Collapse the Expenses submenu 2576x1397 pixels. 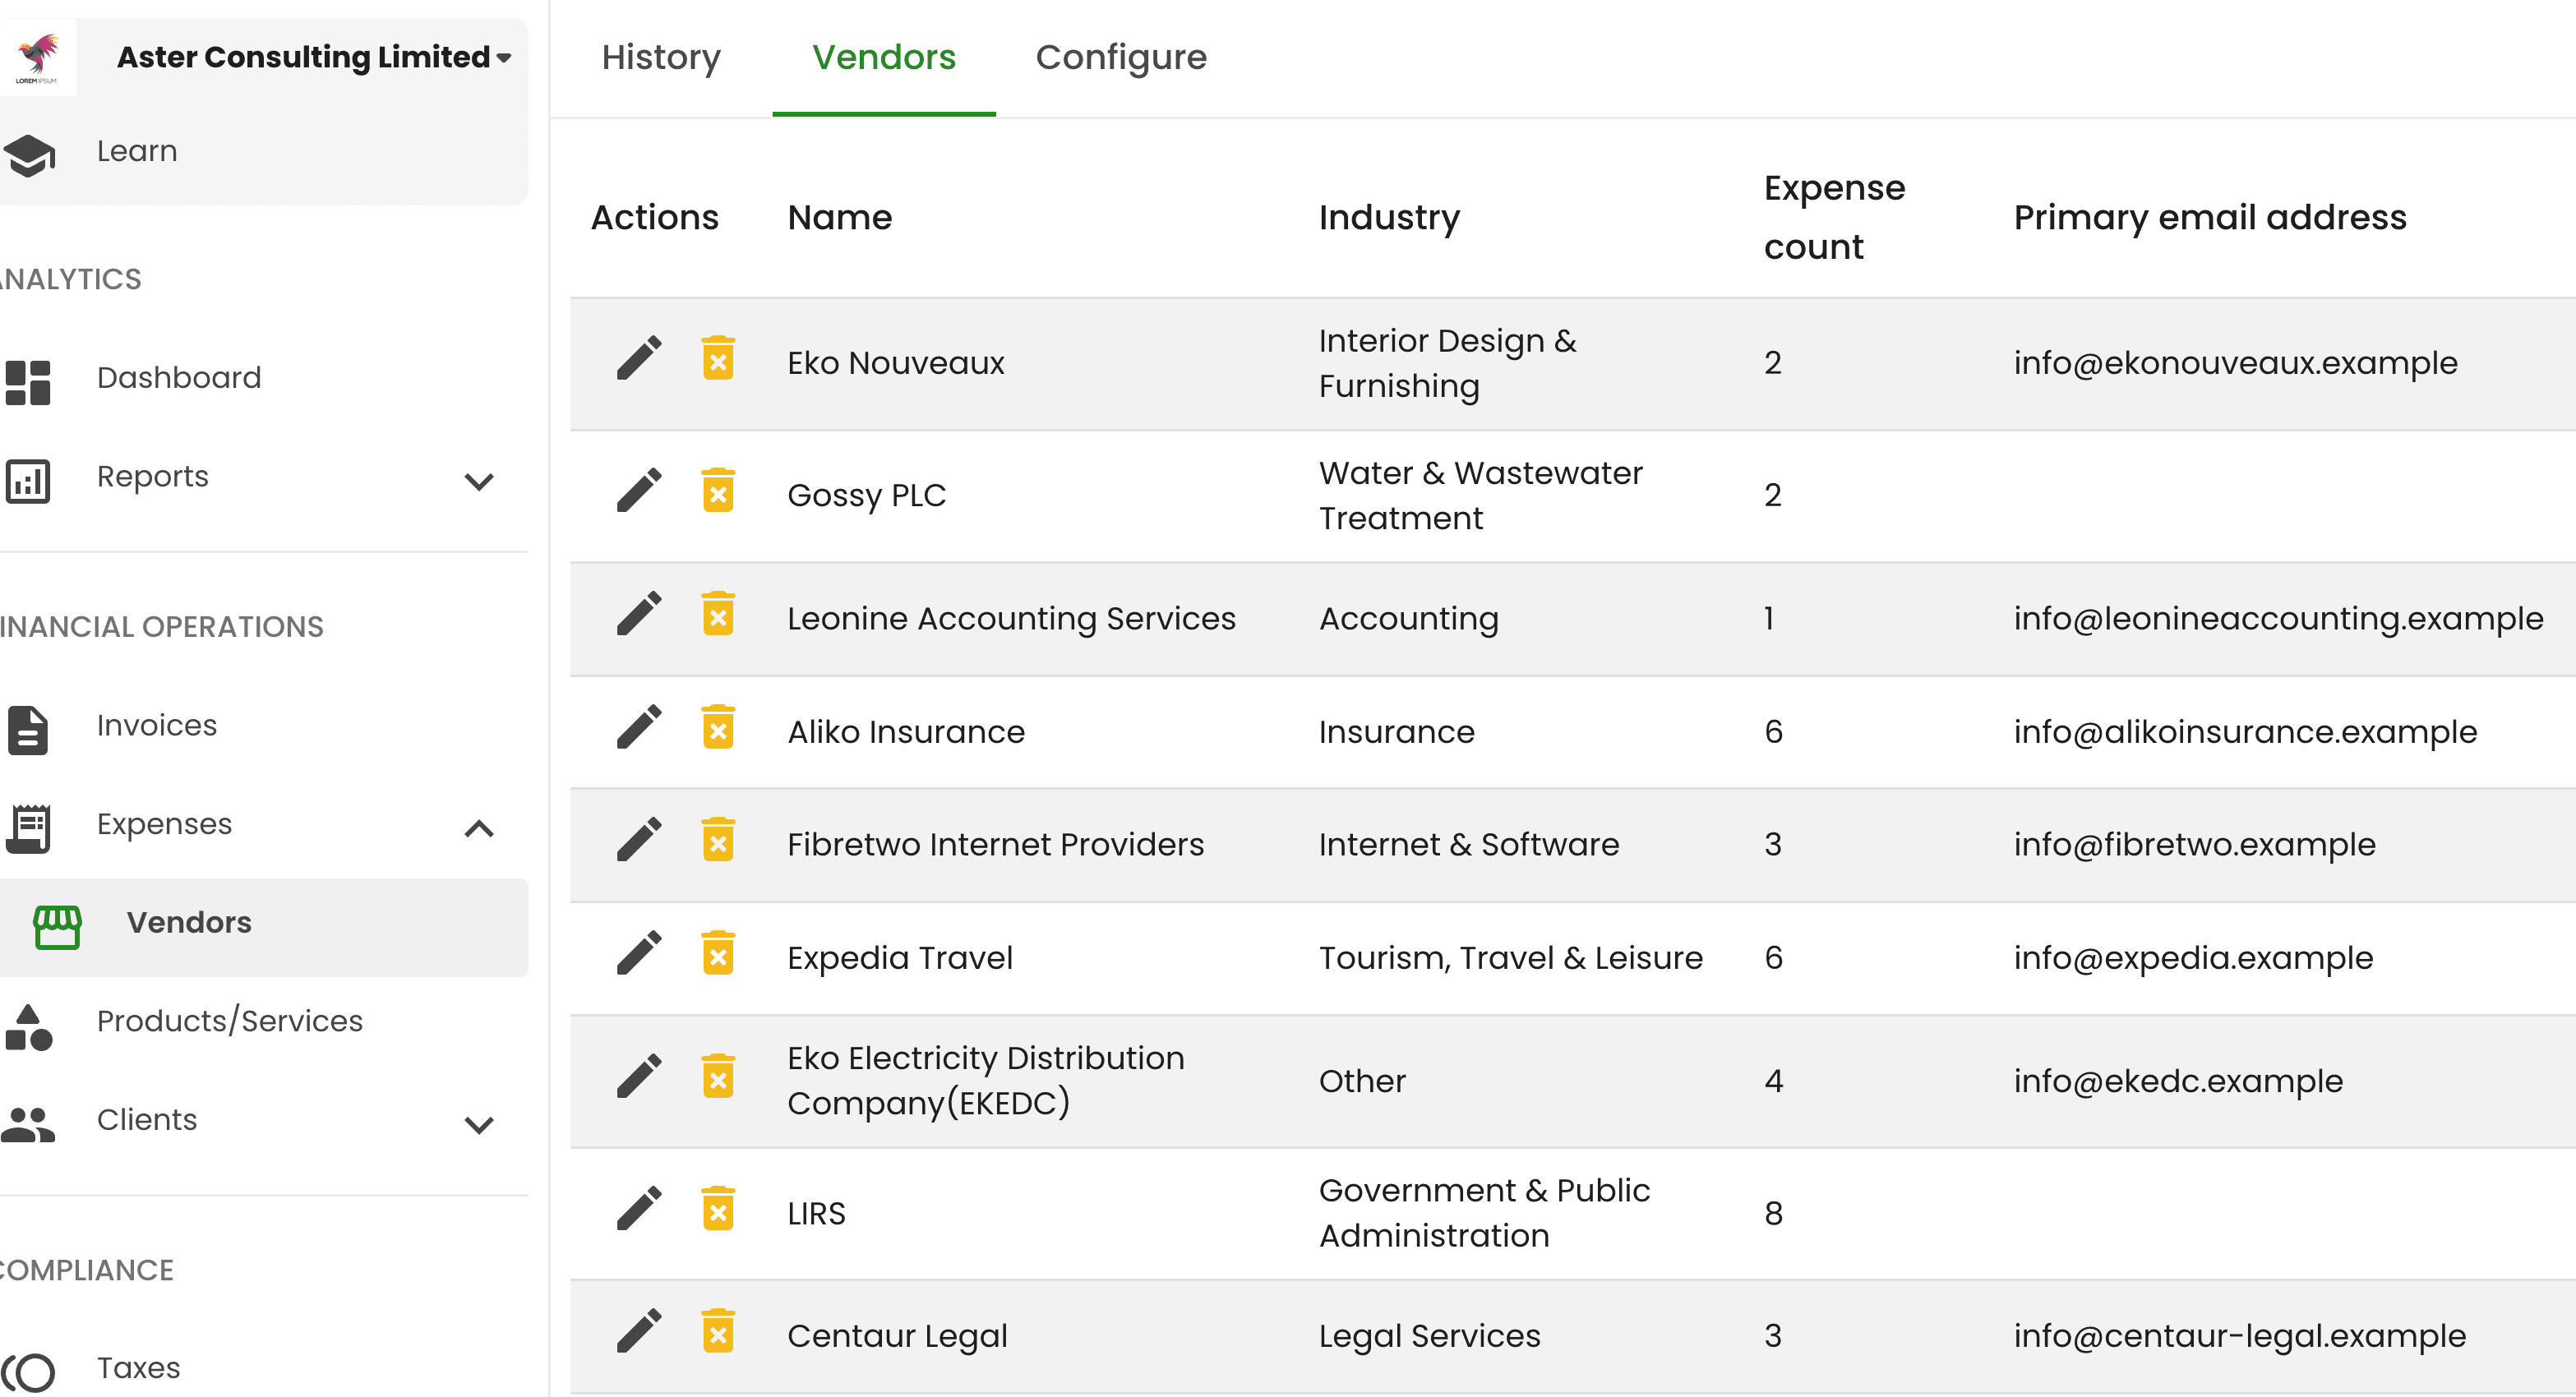477,824
